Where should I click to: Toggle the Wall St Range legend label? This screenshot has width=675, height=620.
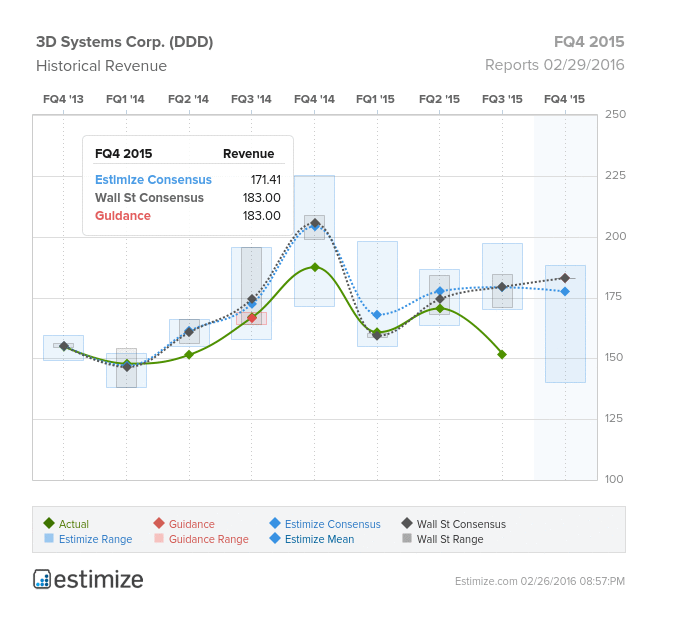(450, 539)
